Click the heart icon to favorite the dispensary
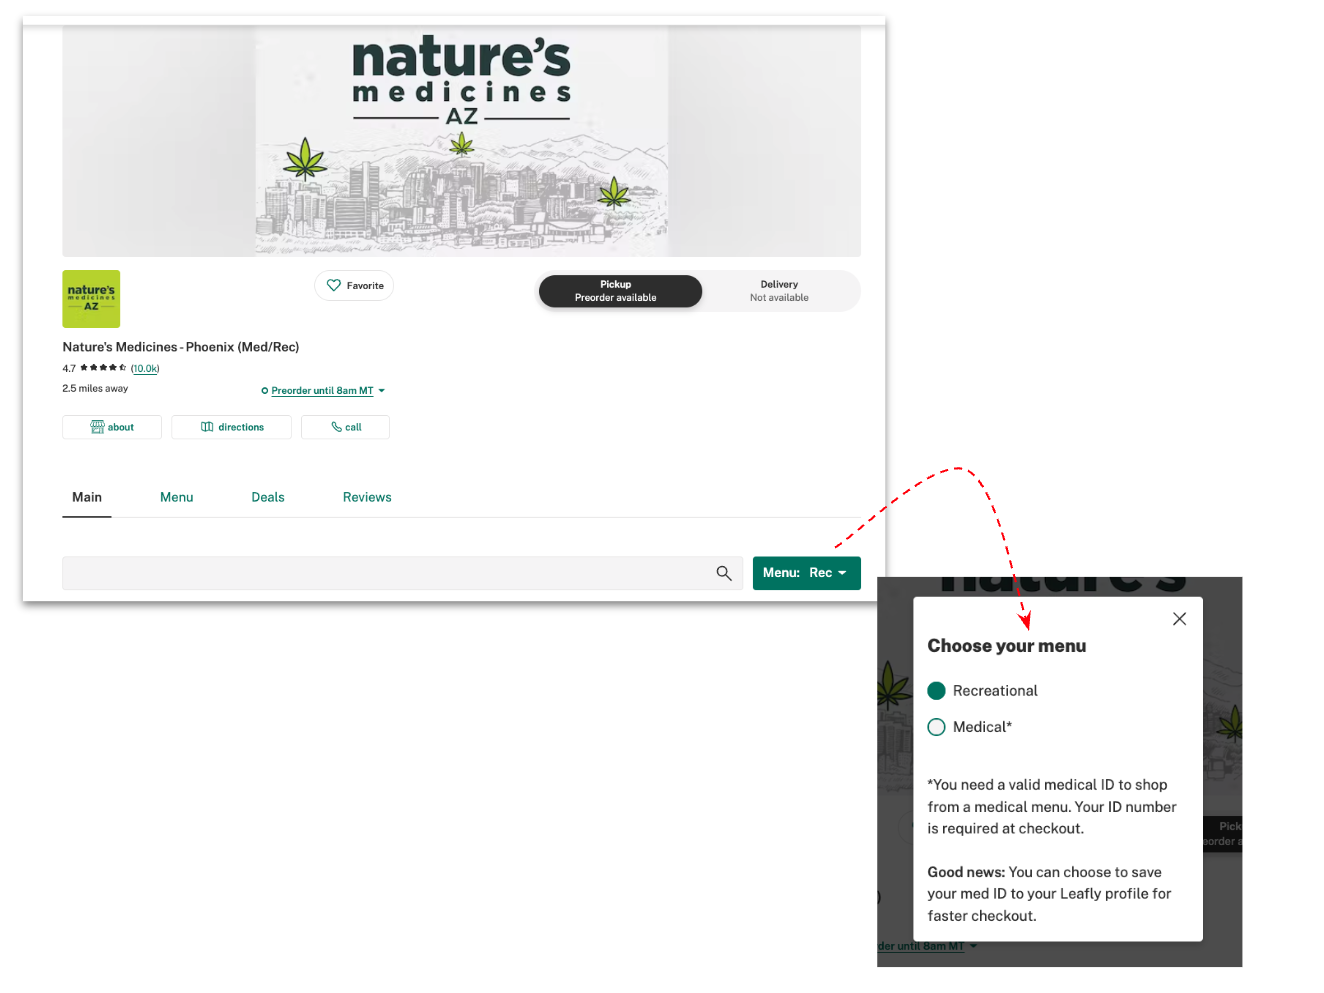The width and height of the screenshot is (1324, 993). tap(333, 285)
